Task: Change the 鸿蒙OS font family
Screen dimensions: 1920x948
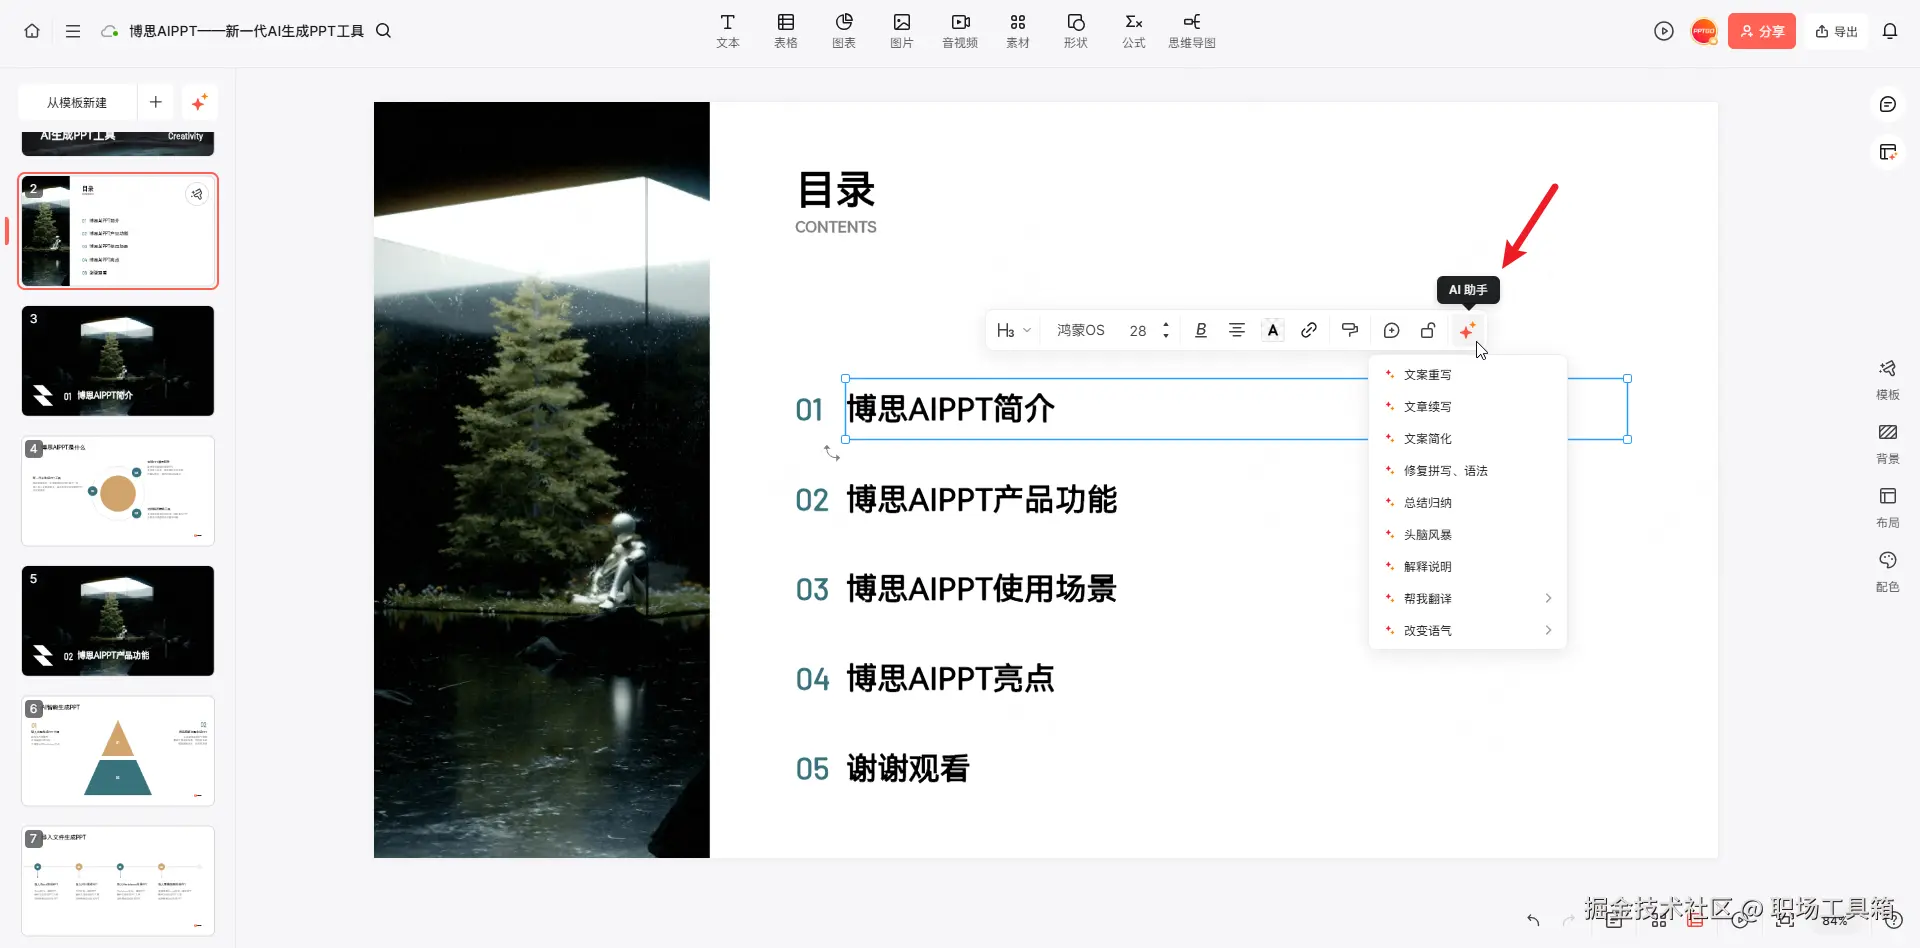Action: (x=1081, y=330)
